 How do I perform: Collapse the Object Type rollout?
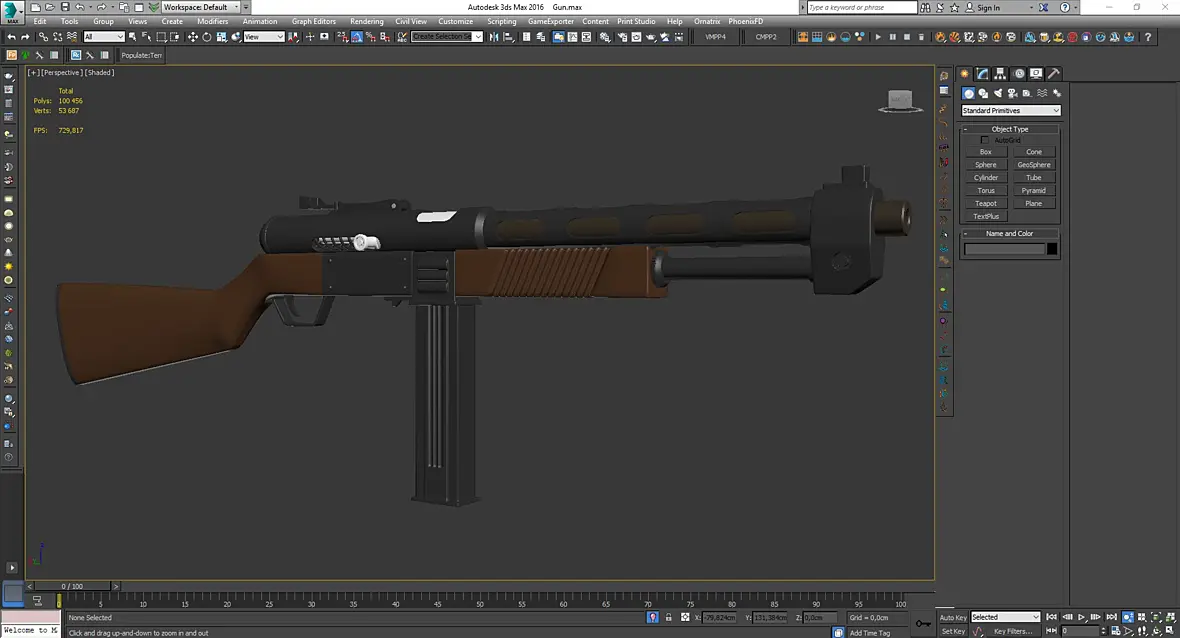point(1010,129)
